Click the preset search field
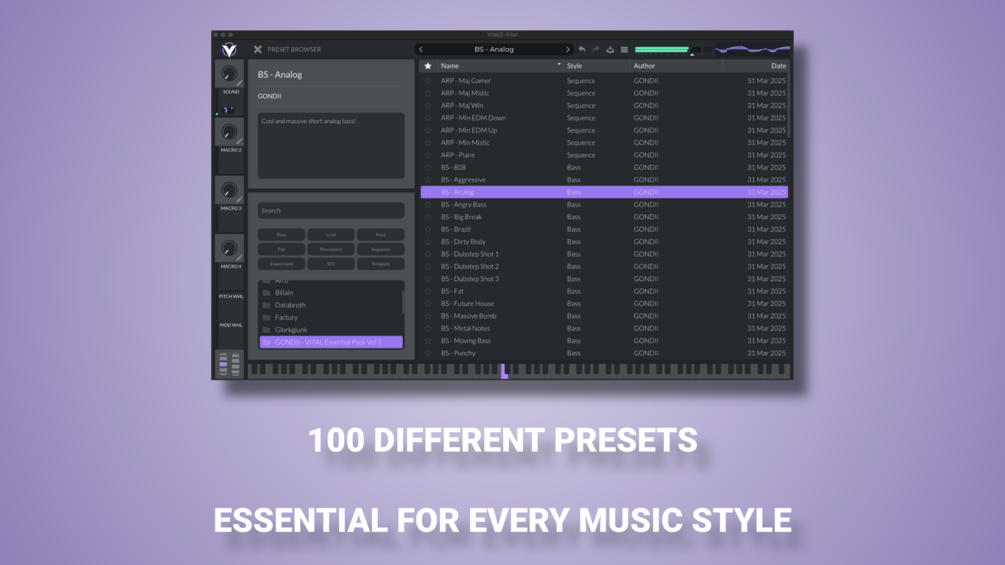This screenshot has height=565, width=1005. coord(331,210)
